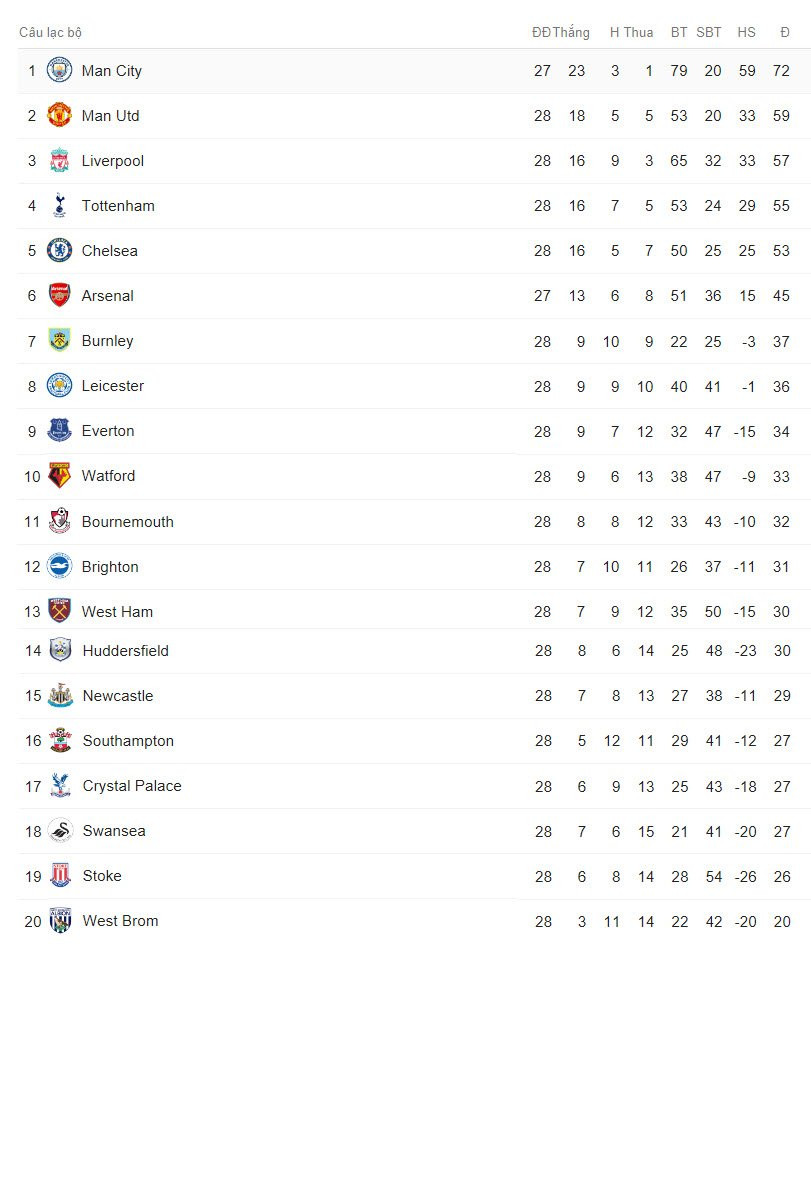Click the West Ham club crest

(x=60, y=611)
